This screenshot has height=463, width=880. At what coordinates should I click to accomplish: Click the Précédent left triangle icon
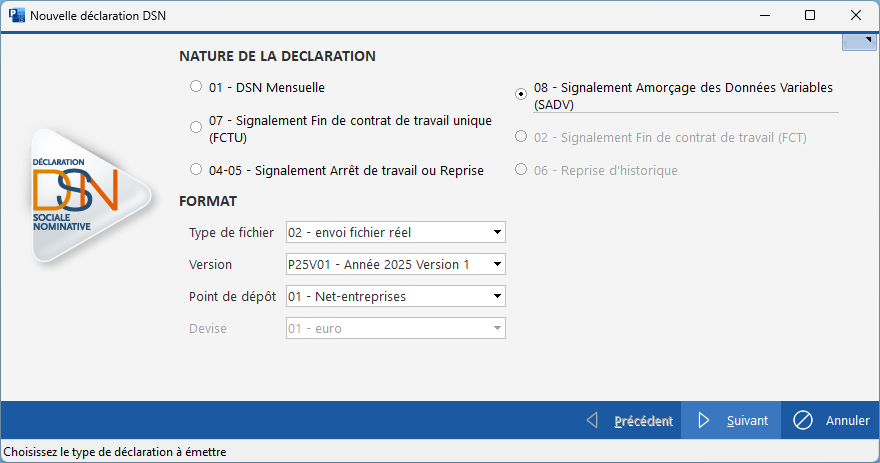592,421
